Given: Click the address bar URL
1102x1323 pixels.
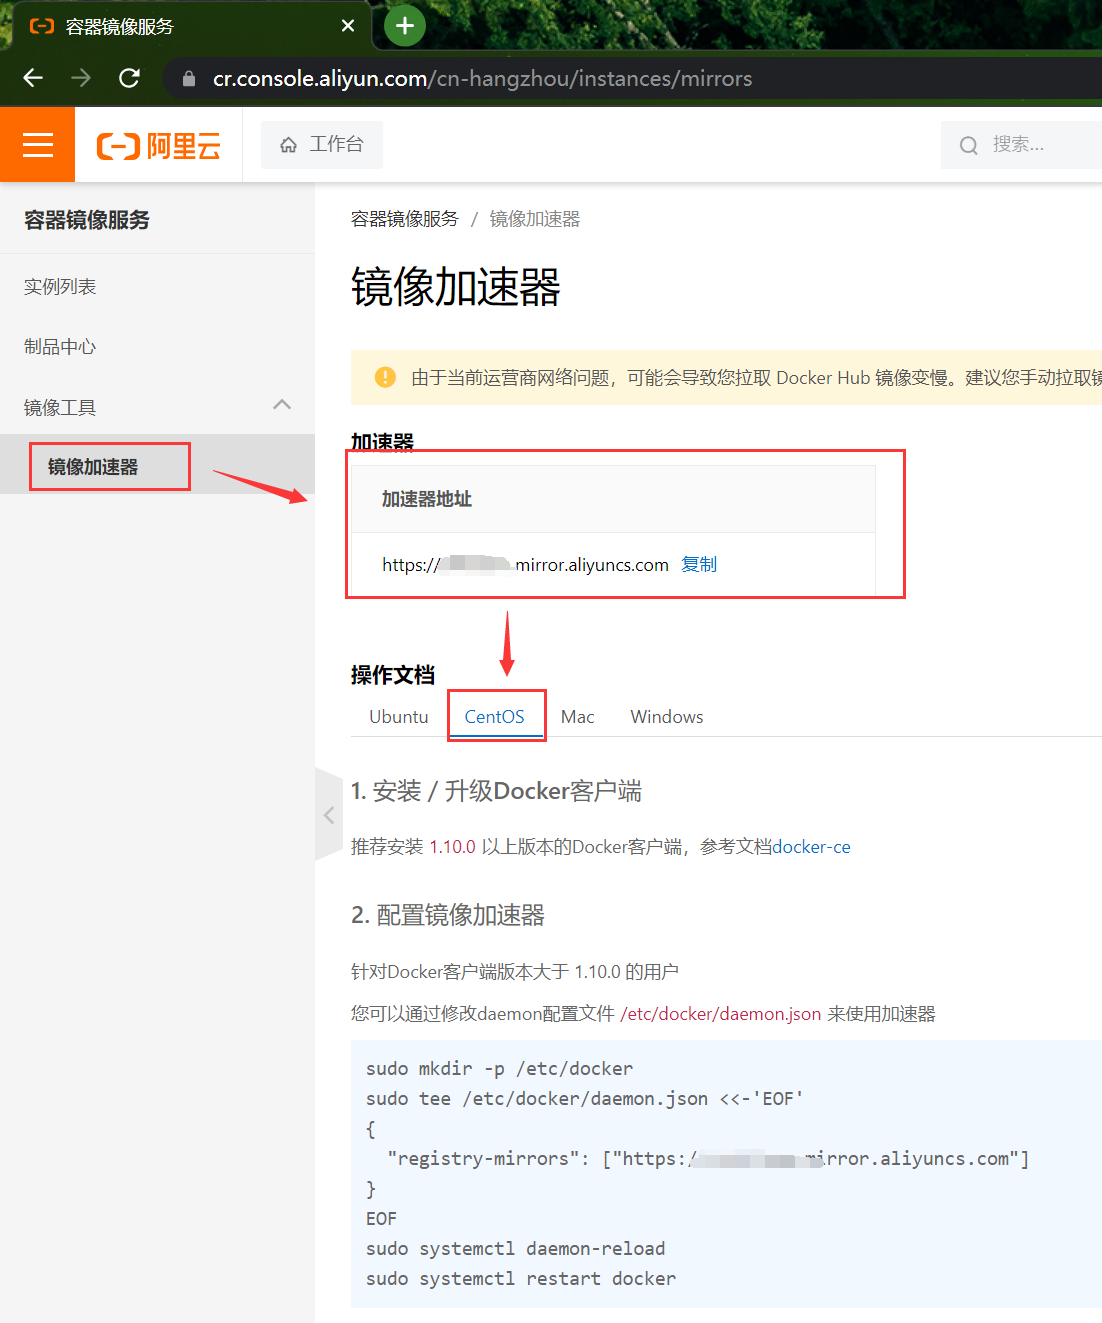Looking at the screenshot, I should pos(482,78).
